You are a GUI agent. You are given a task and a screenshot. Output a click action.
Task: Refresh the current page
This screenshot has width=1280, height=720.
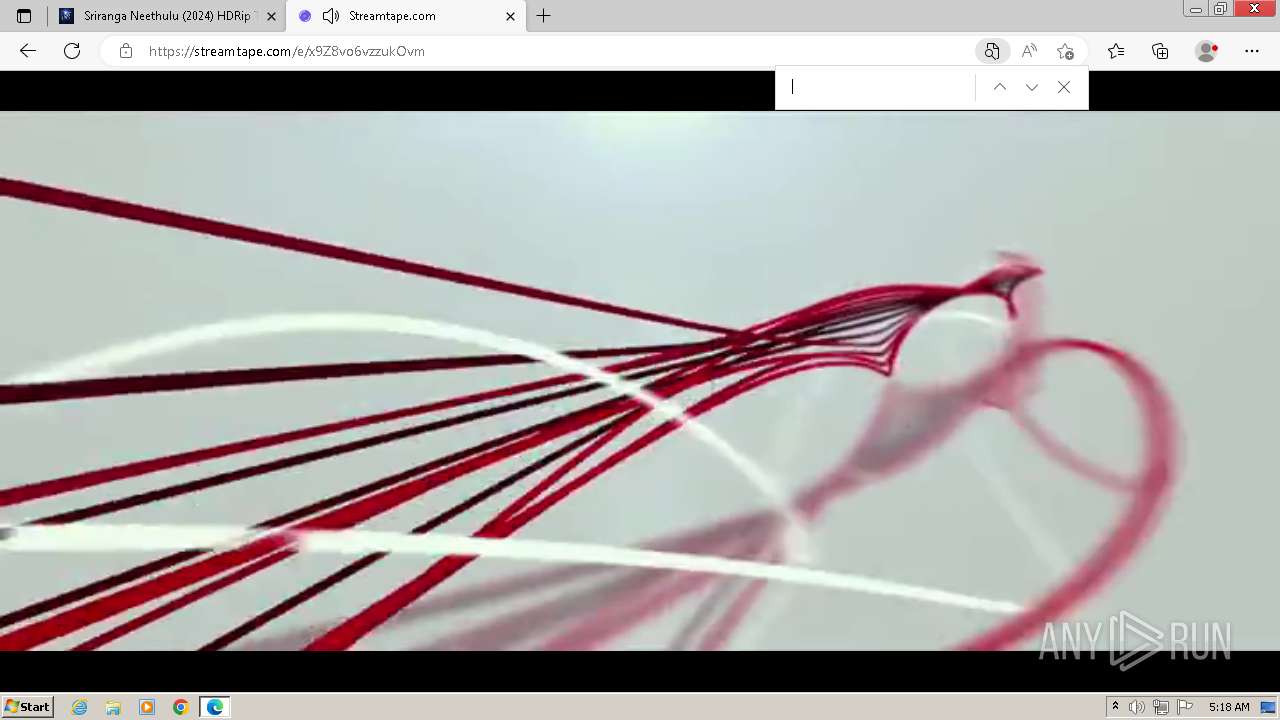pos(72,51)
